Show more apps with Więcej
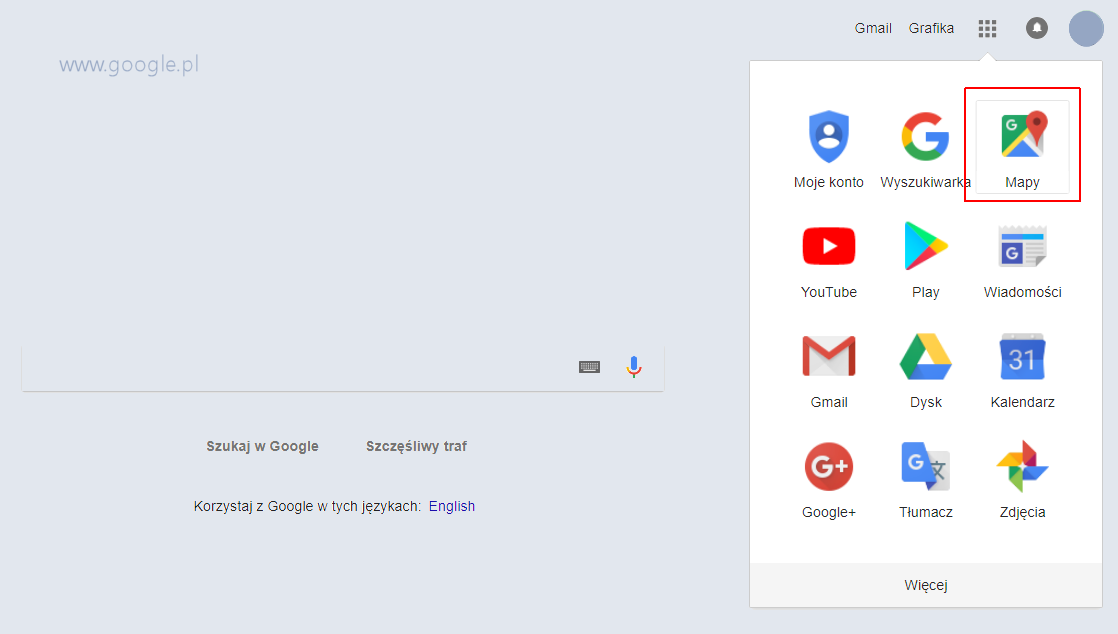The width and height of the screenshot is (1118, 634). (925, 585)
